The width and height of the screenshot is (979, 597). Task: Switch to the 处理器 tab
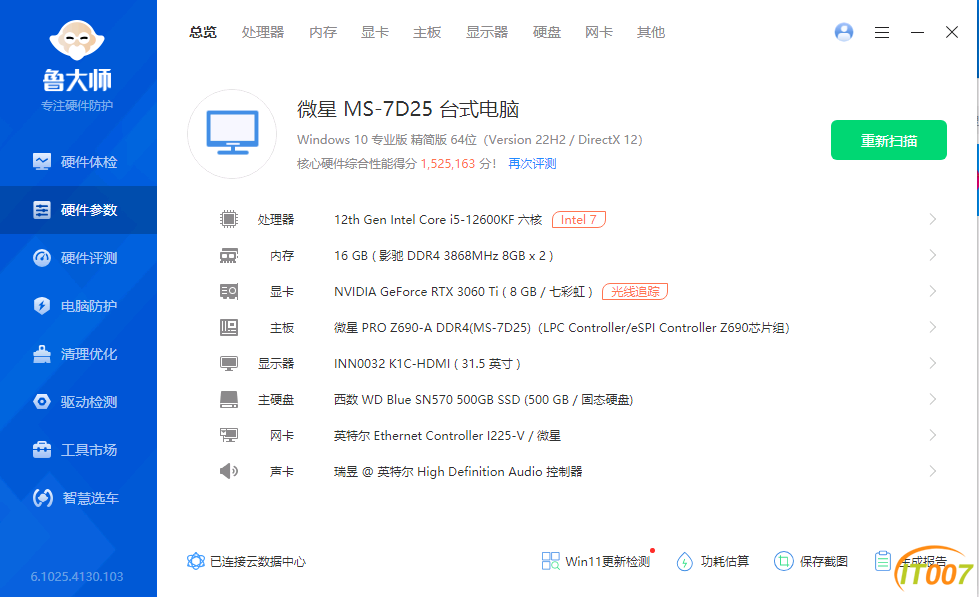[x=263, y=32]
